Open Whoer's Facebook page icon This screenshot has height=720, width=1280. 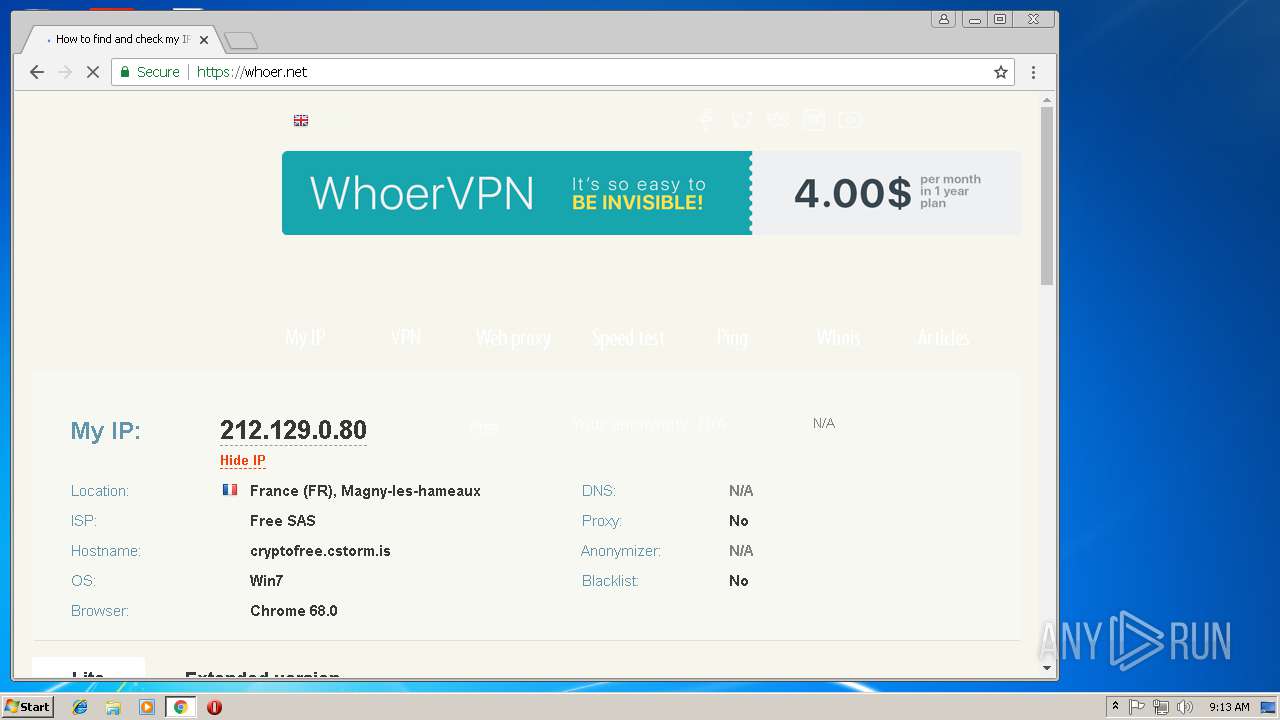(x=705, y=120)
